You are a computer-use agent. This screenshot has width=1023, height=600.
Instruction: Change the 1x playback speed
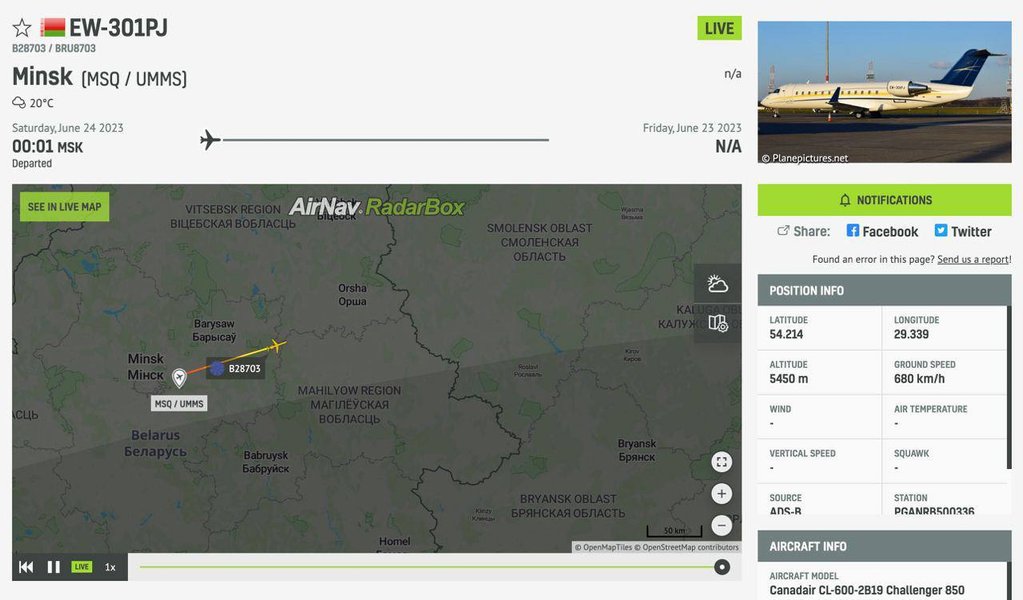110,567
